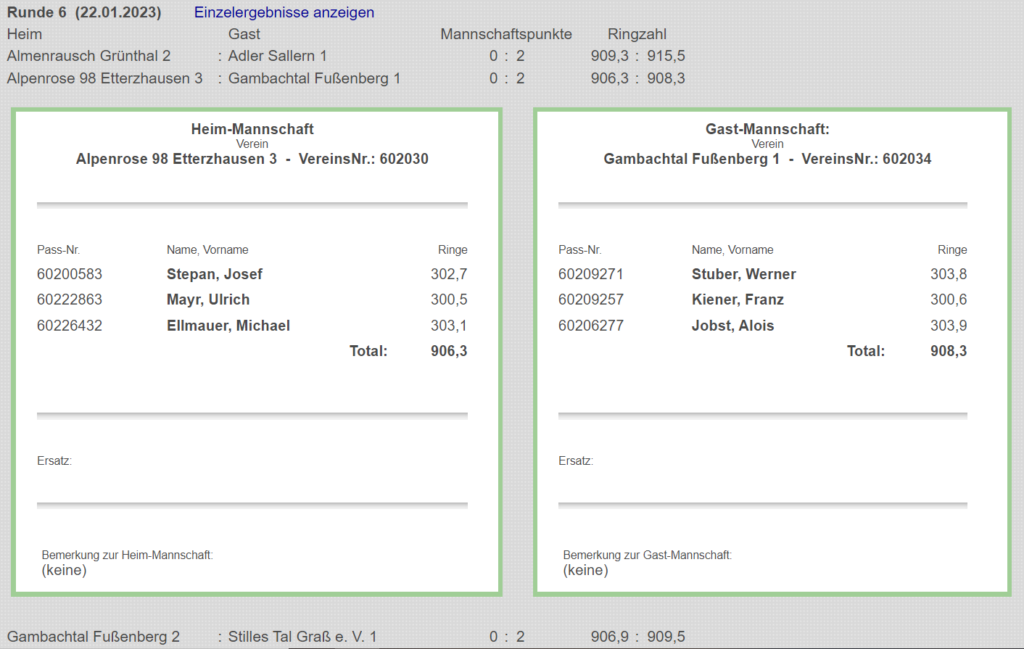Click the 'Gast-Mannschaft:' panel heading
This screenshot has height=649, width=1024.
pos(767,129)
